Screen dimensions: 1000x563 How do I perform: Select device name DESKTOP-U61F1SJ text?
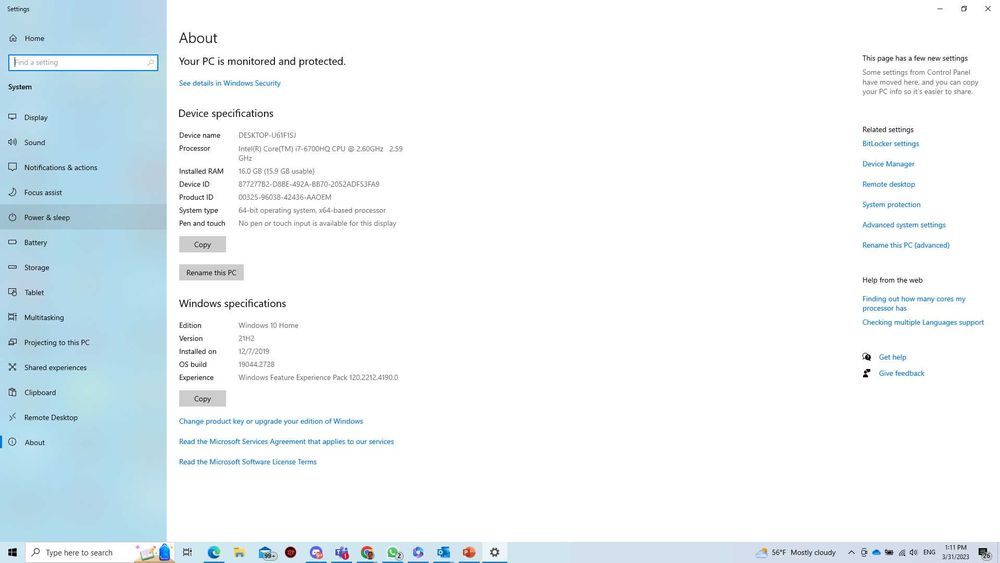click(267, 136)
